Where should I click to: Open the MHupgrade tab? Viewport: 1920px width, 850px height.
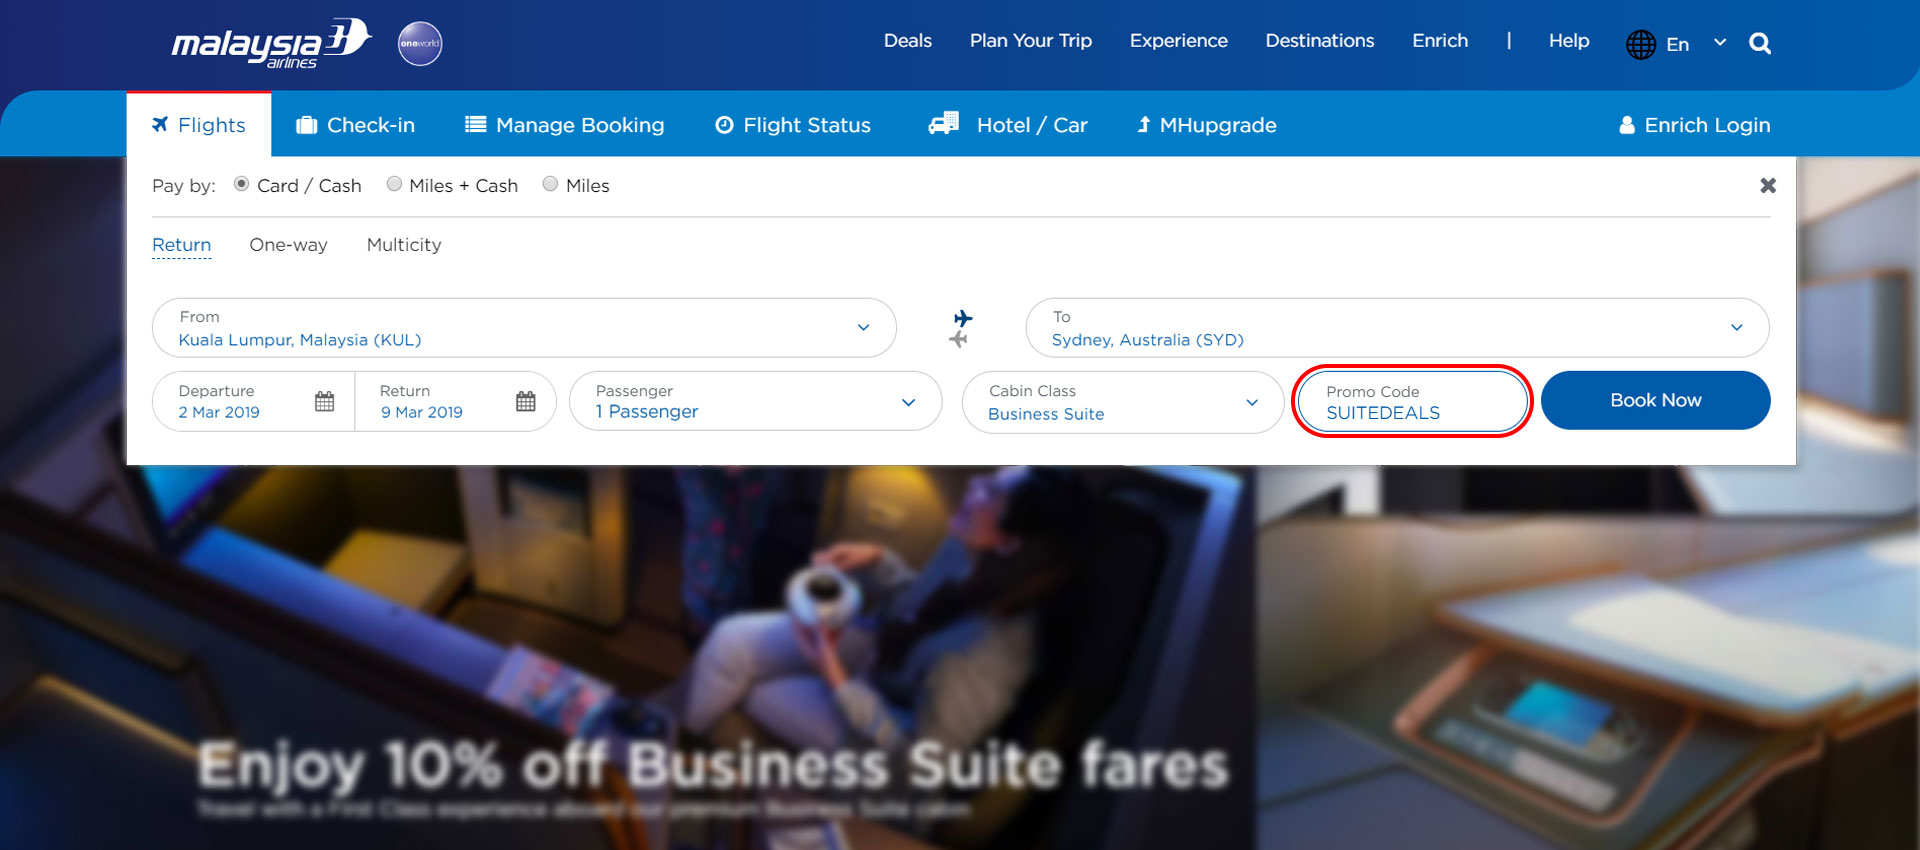pyautogui.click(x=1207, y=125)
